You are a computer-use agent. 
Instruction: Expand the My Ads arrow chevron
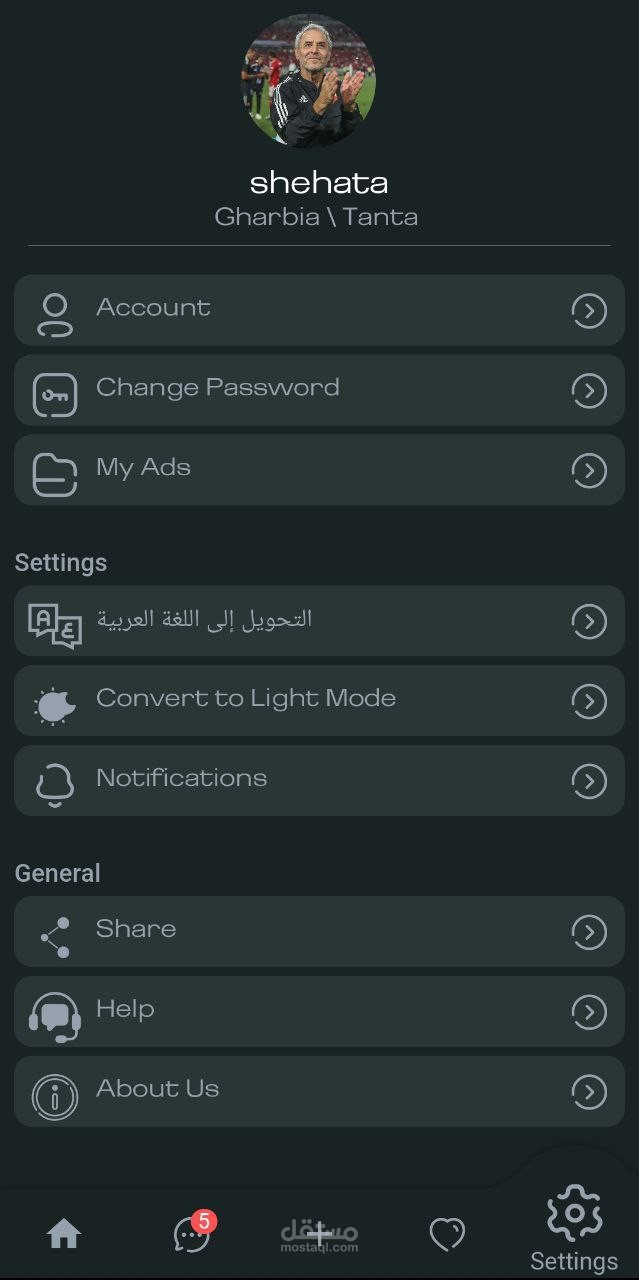pyautogui.click(x=589, y=470)
